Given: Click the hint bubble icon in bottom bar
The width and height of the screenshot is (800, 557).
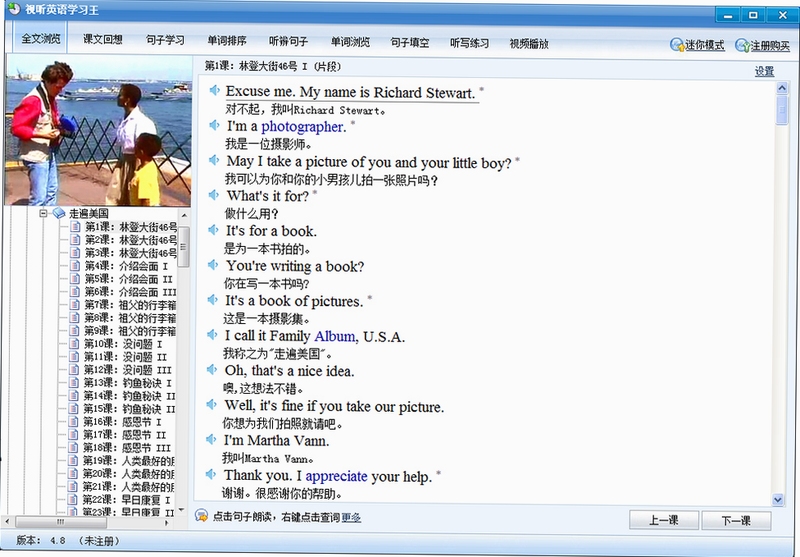Looking at the screenshot, I should pyautogui.click(x=202, y=516).
